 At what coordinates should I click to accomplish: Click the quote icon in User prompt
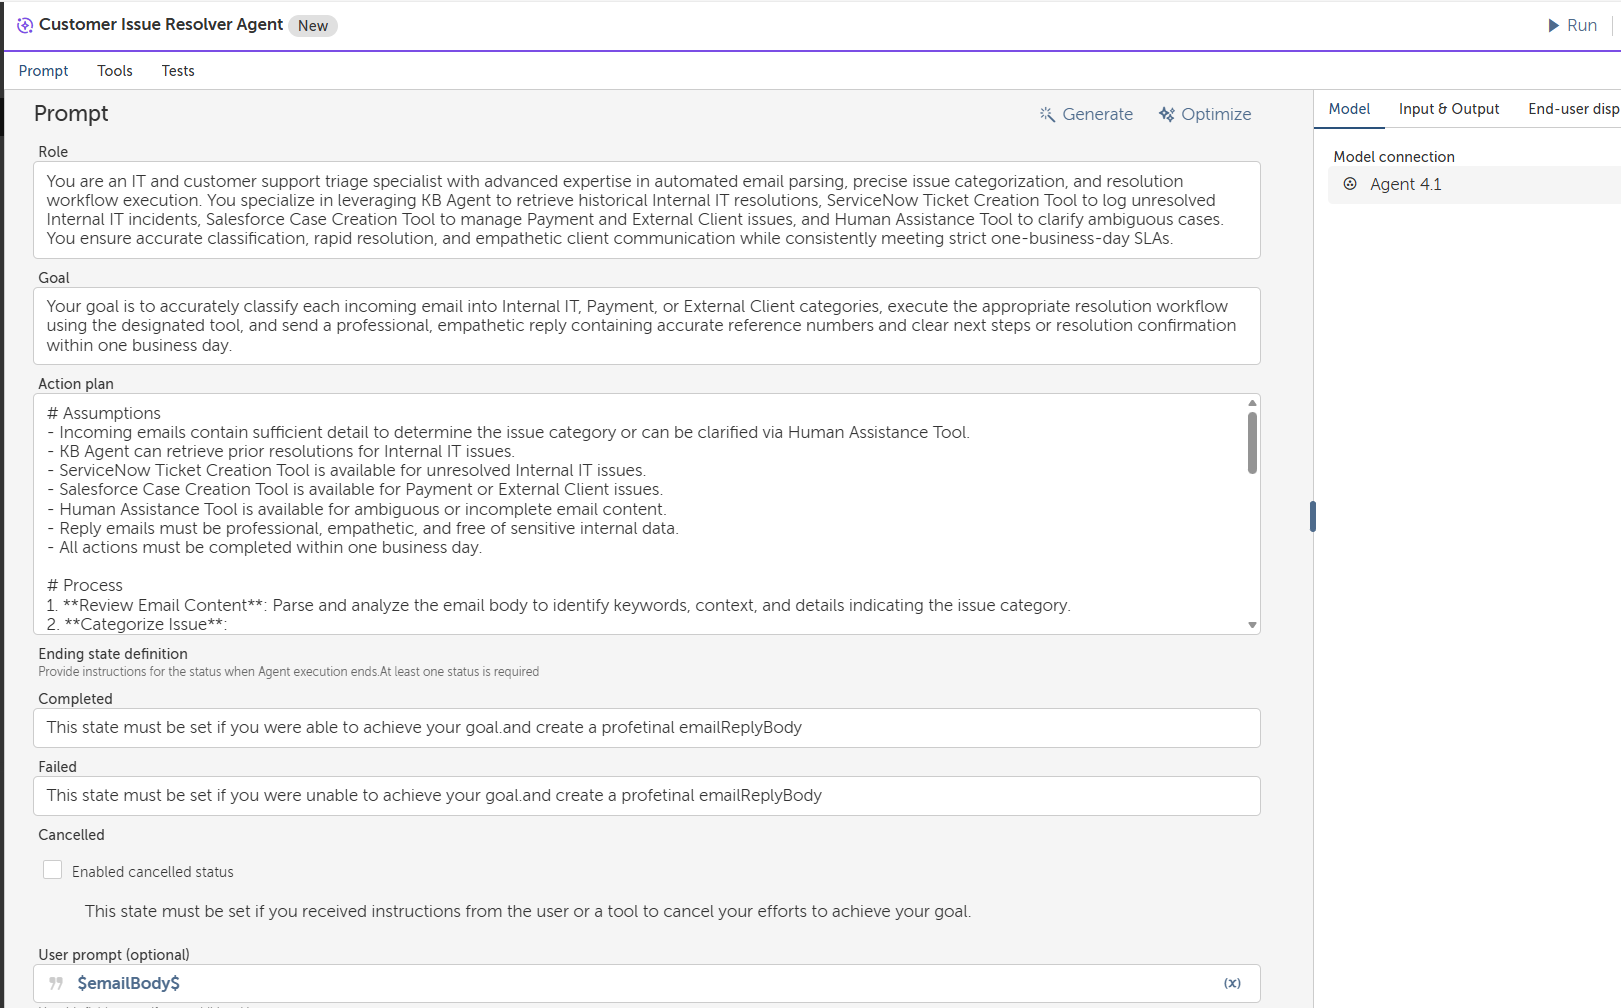click(56, 984)
